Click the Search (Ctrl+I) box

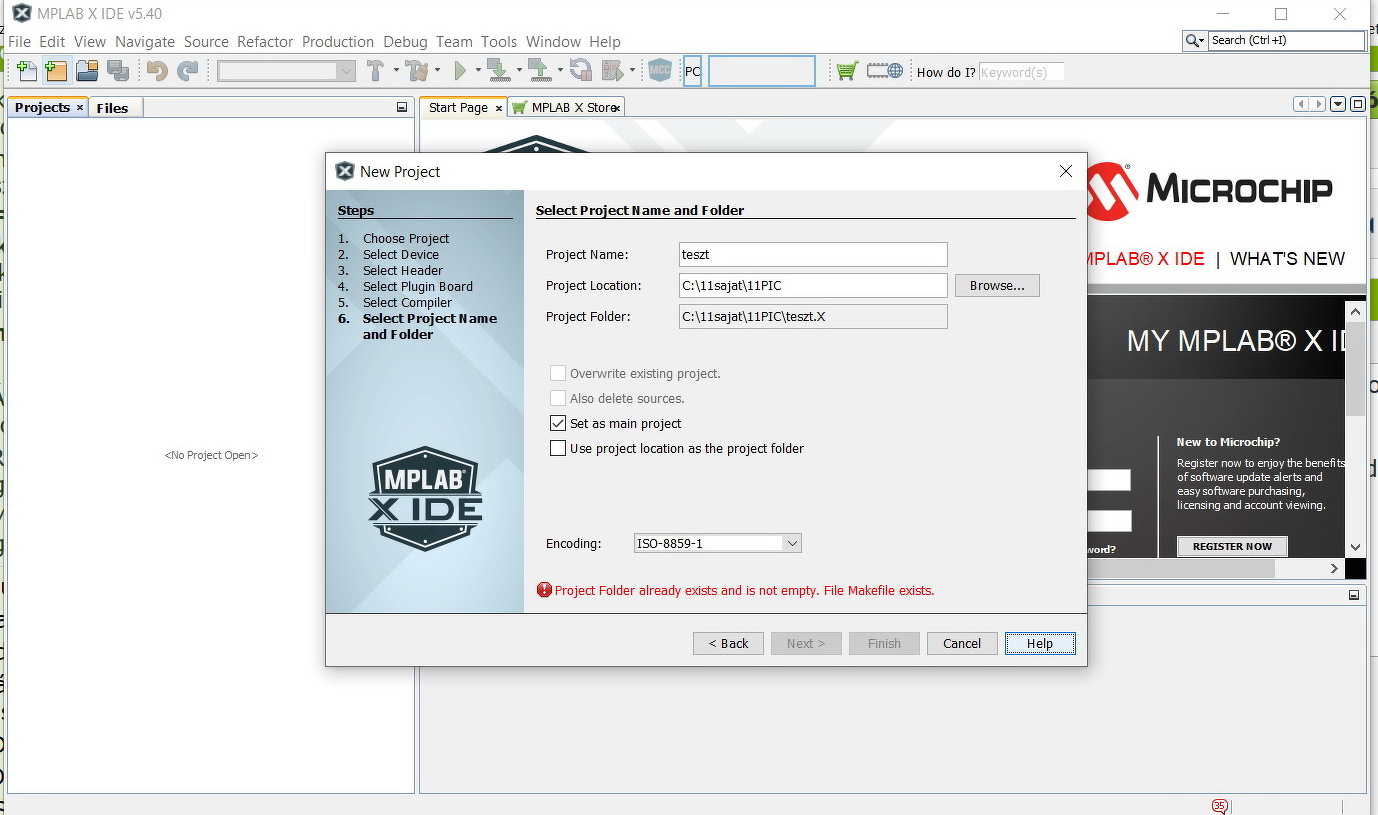[x=1286, y=41]
